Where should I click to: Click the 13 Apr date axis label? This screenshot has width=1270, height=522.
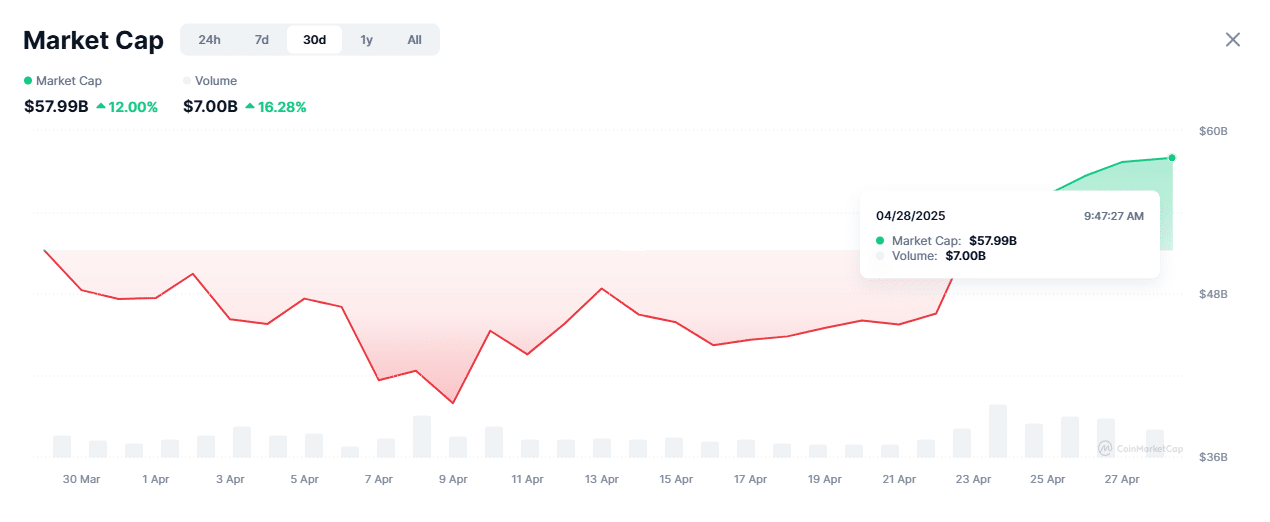(602, 480)
